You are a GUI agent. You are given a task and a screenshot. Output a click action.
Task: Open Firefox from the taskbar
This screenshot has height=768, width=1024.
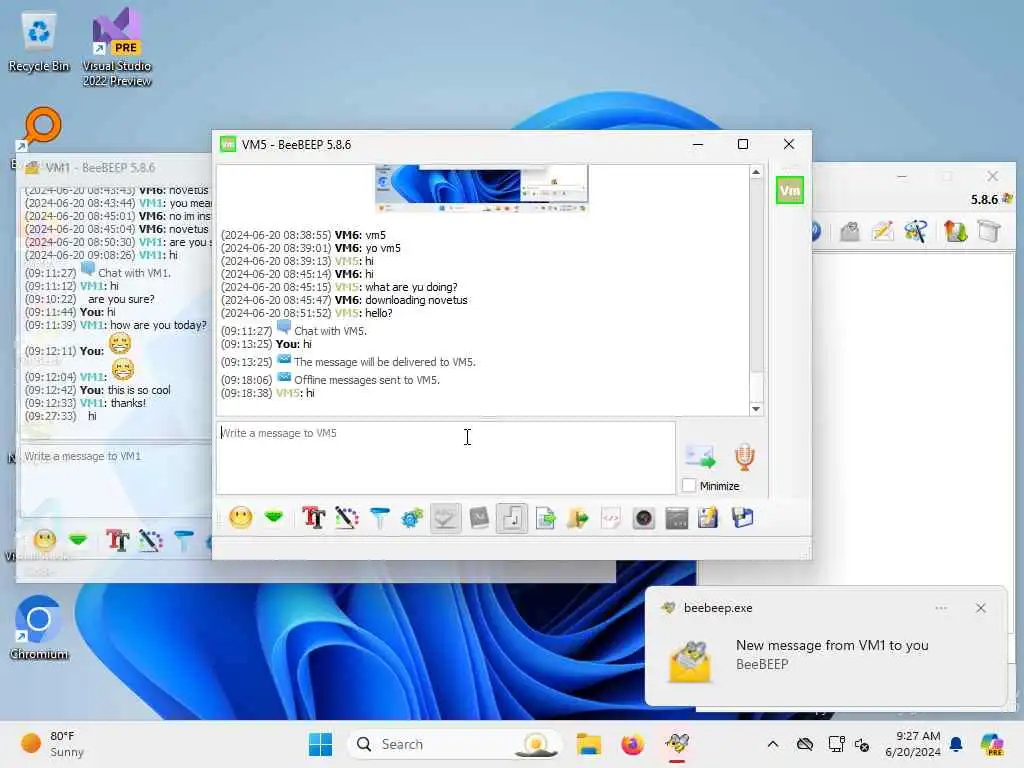tap(632, 744)
